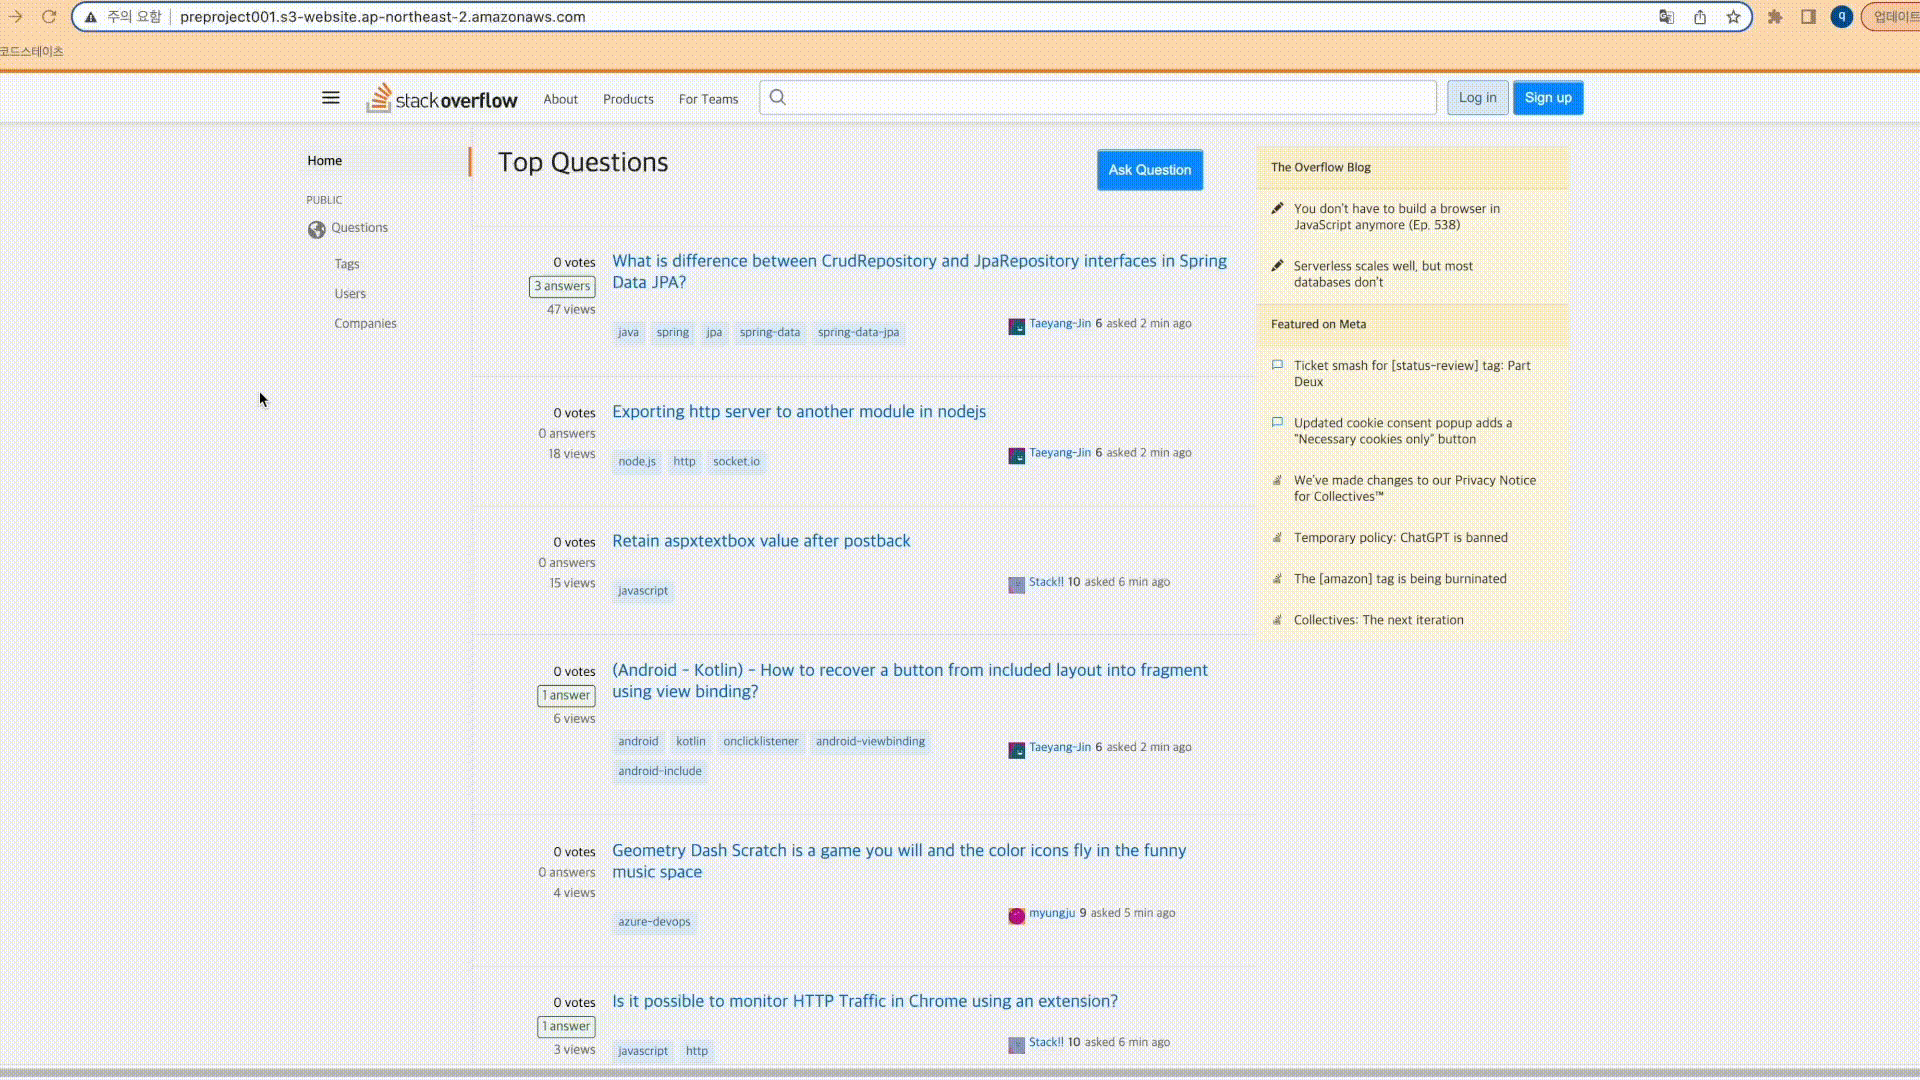Click inside the search input field

[x=1098, y=98]
